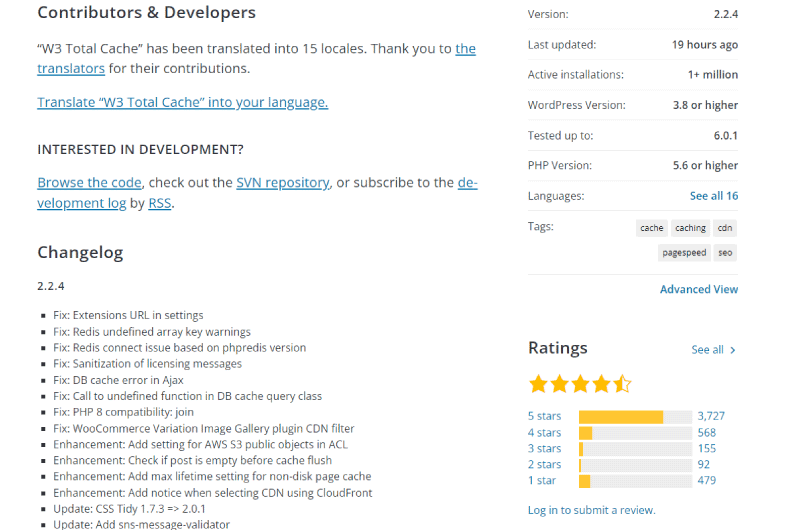Filter reviews by 4 stars
This screenshot has width=800, height=530.
(x=544, y=433)
